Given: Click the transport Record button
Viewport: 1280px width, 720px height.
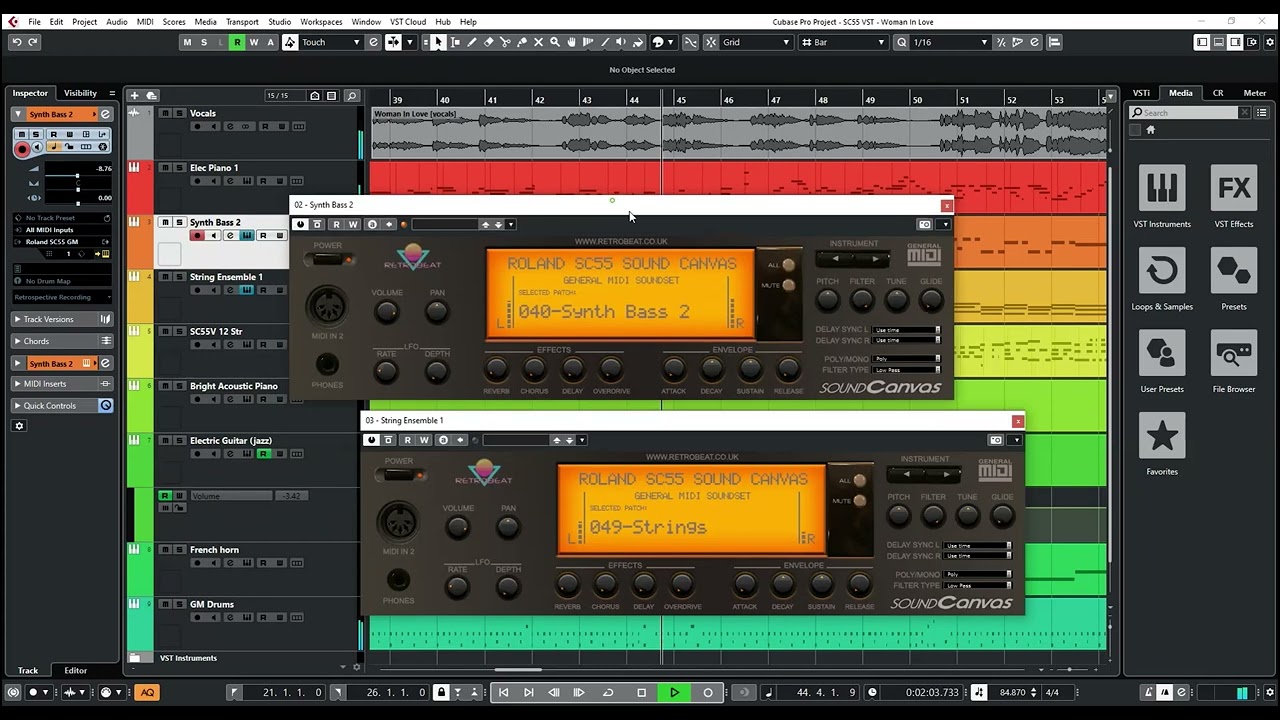Looking at the screenshot, I should (x=708, y=692).
